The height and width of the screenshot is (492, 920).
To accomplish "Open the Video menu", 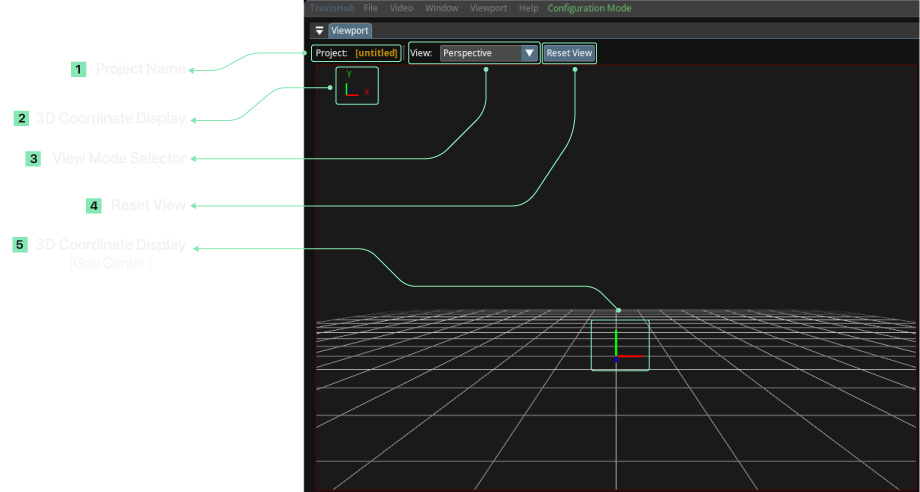I will (x=401, y=8).
